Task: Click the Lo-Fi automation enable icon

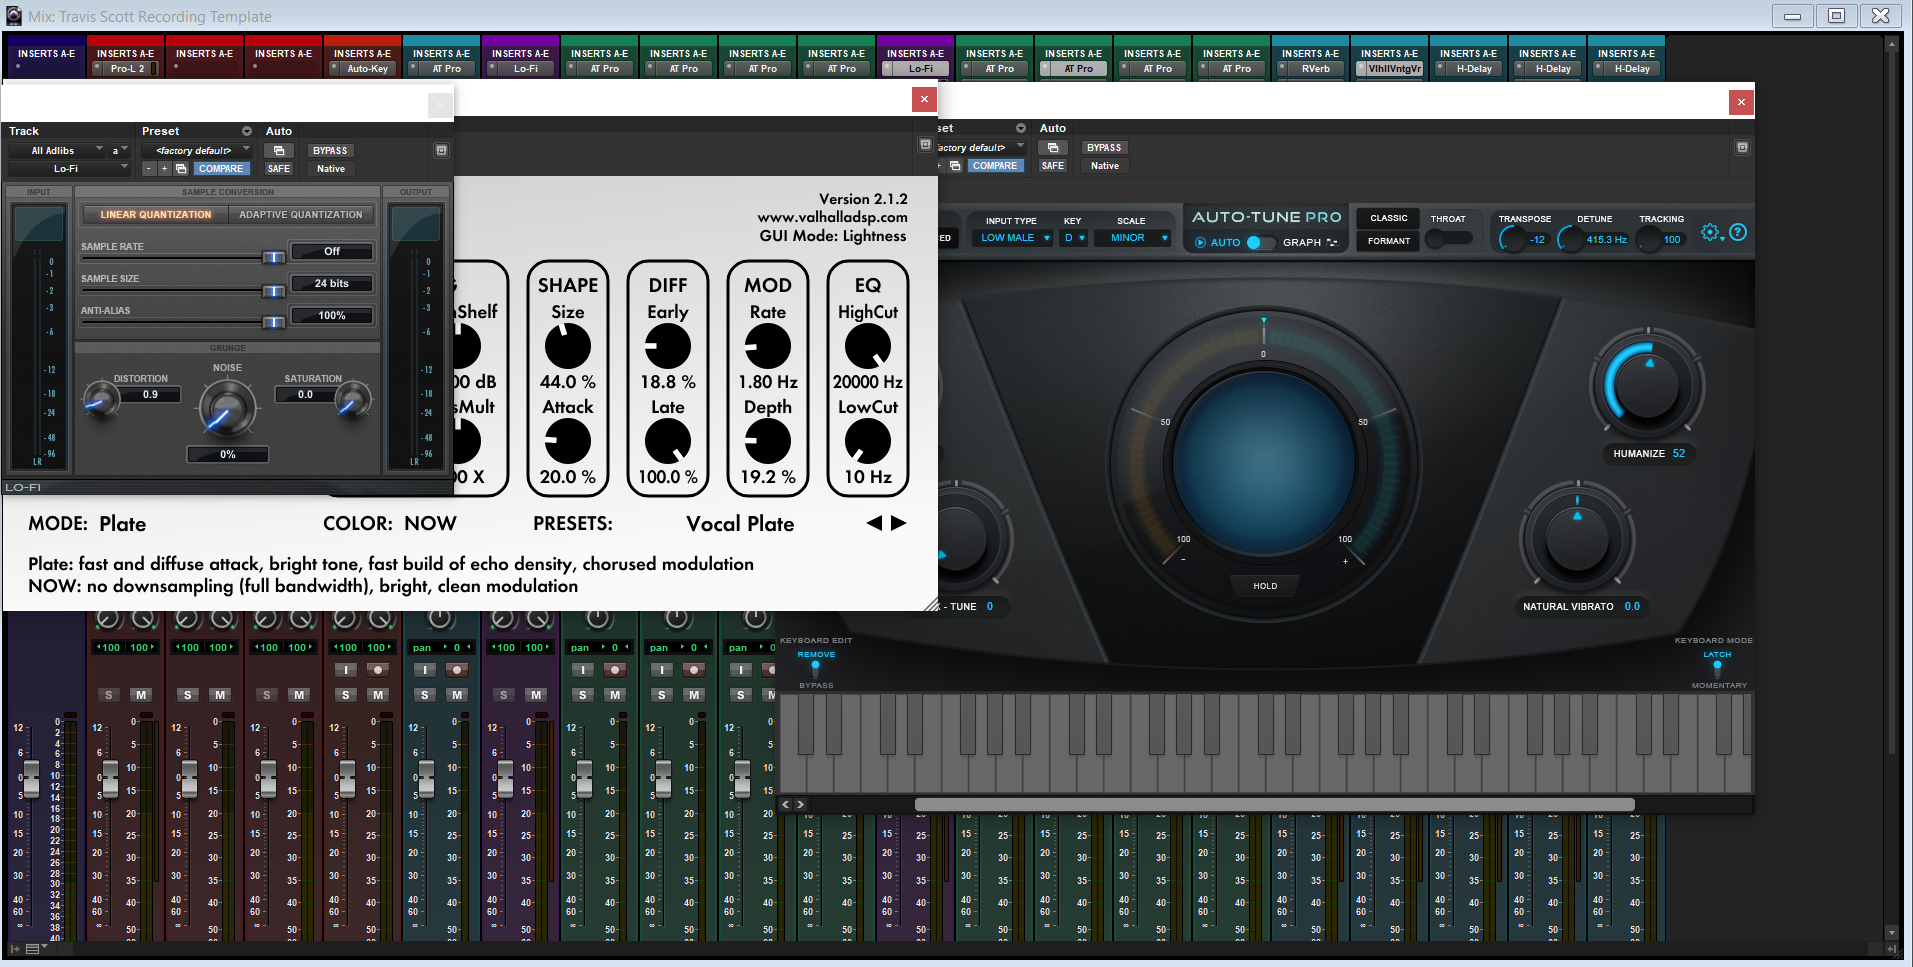Action: [x=279, y=151]
